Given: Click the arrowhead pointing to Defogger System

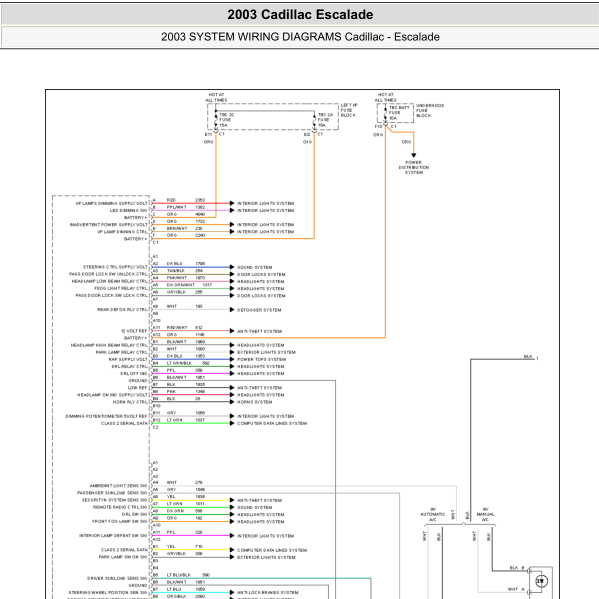Looking at the screenshot, I should (x=232, y=309).
